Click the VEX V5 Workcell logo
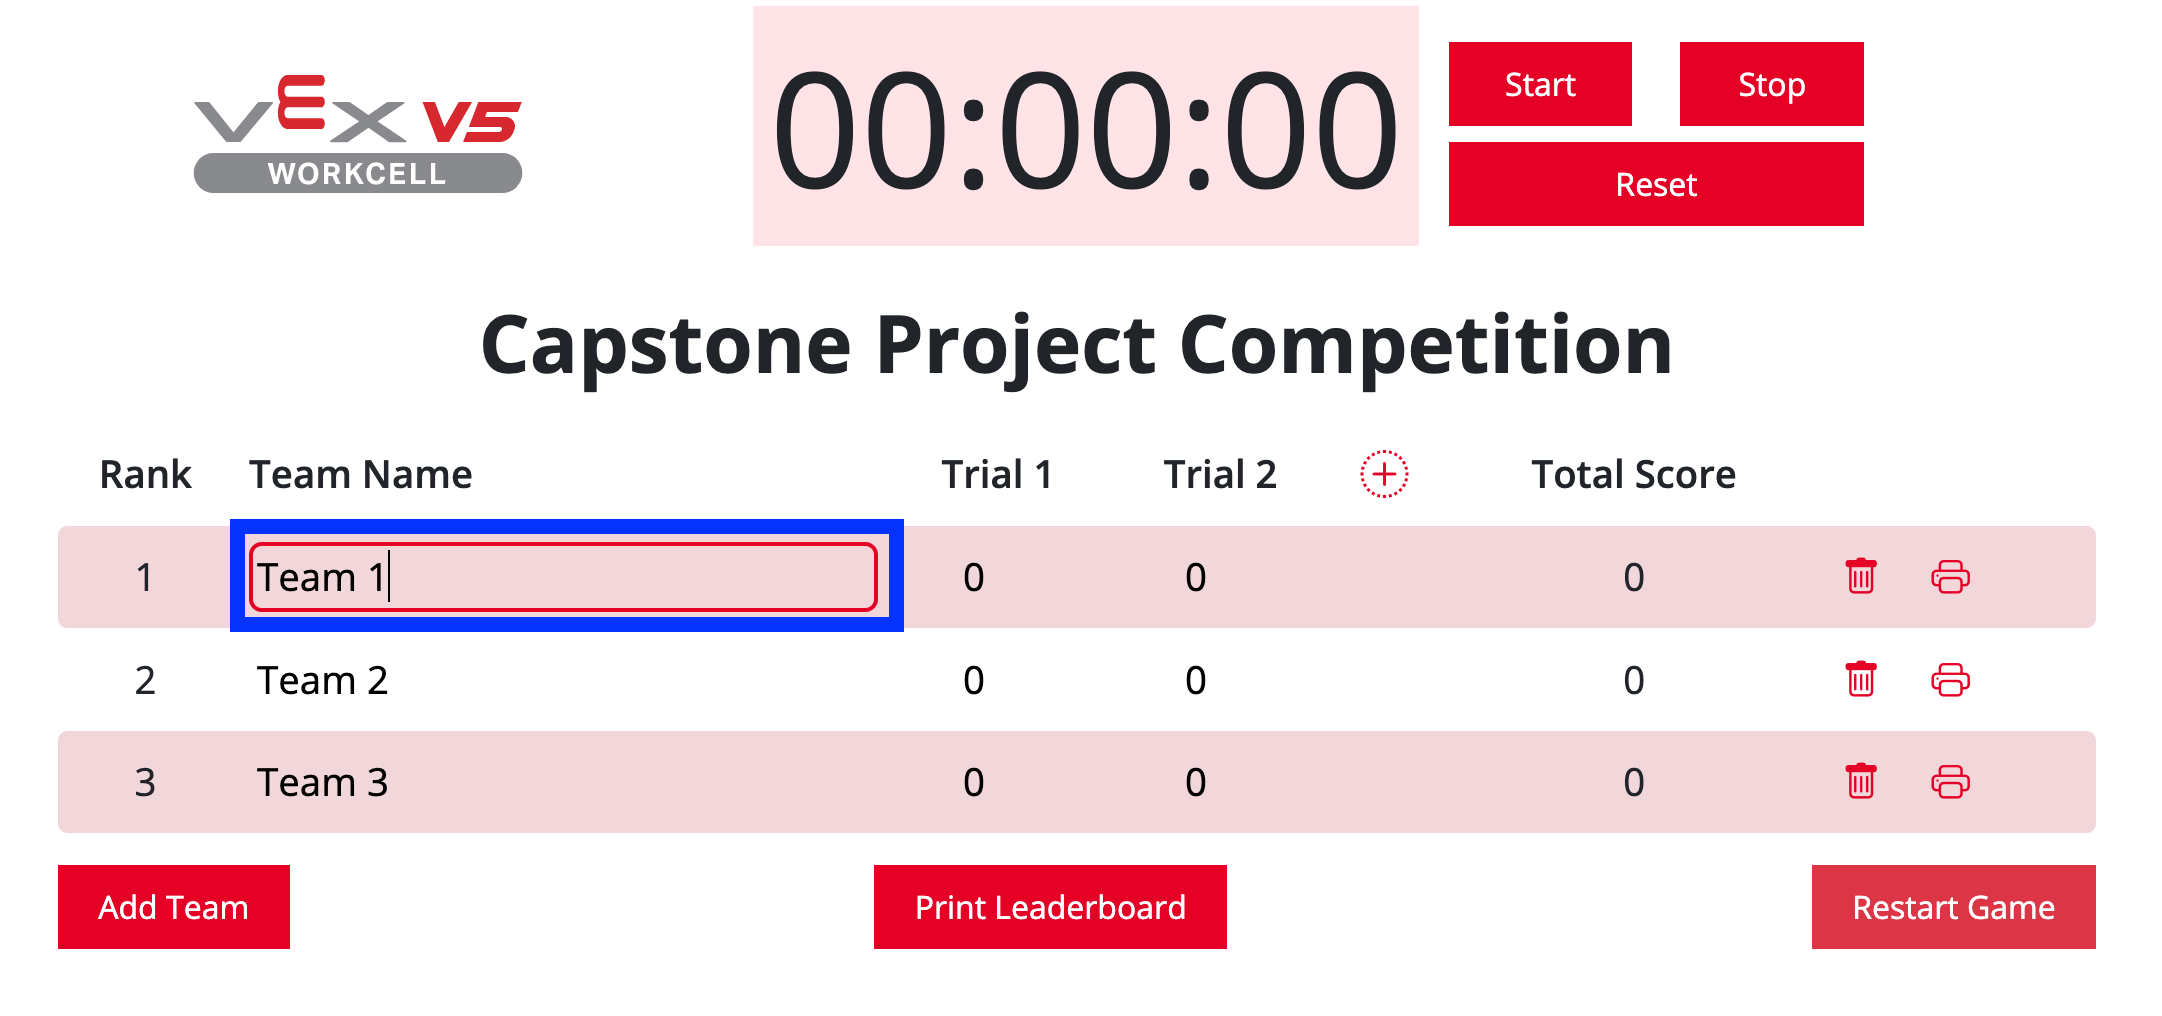Viewport: 2162px width, 1016px height. (357, 135)
